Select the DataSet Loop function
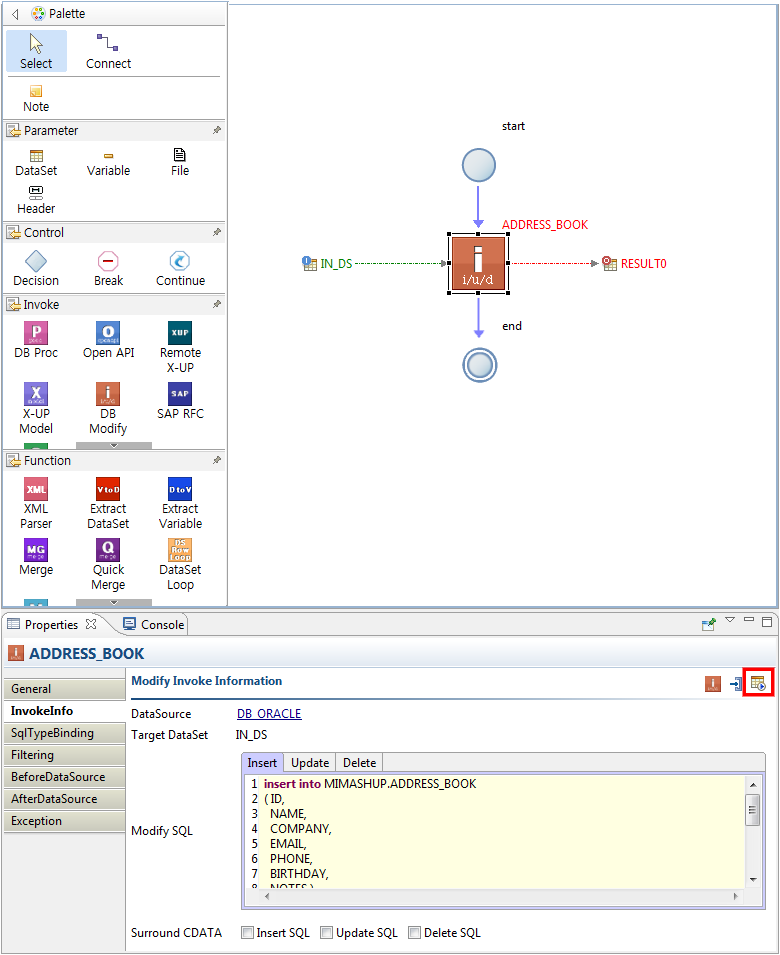 (x=180, y=565)
